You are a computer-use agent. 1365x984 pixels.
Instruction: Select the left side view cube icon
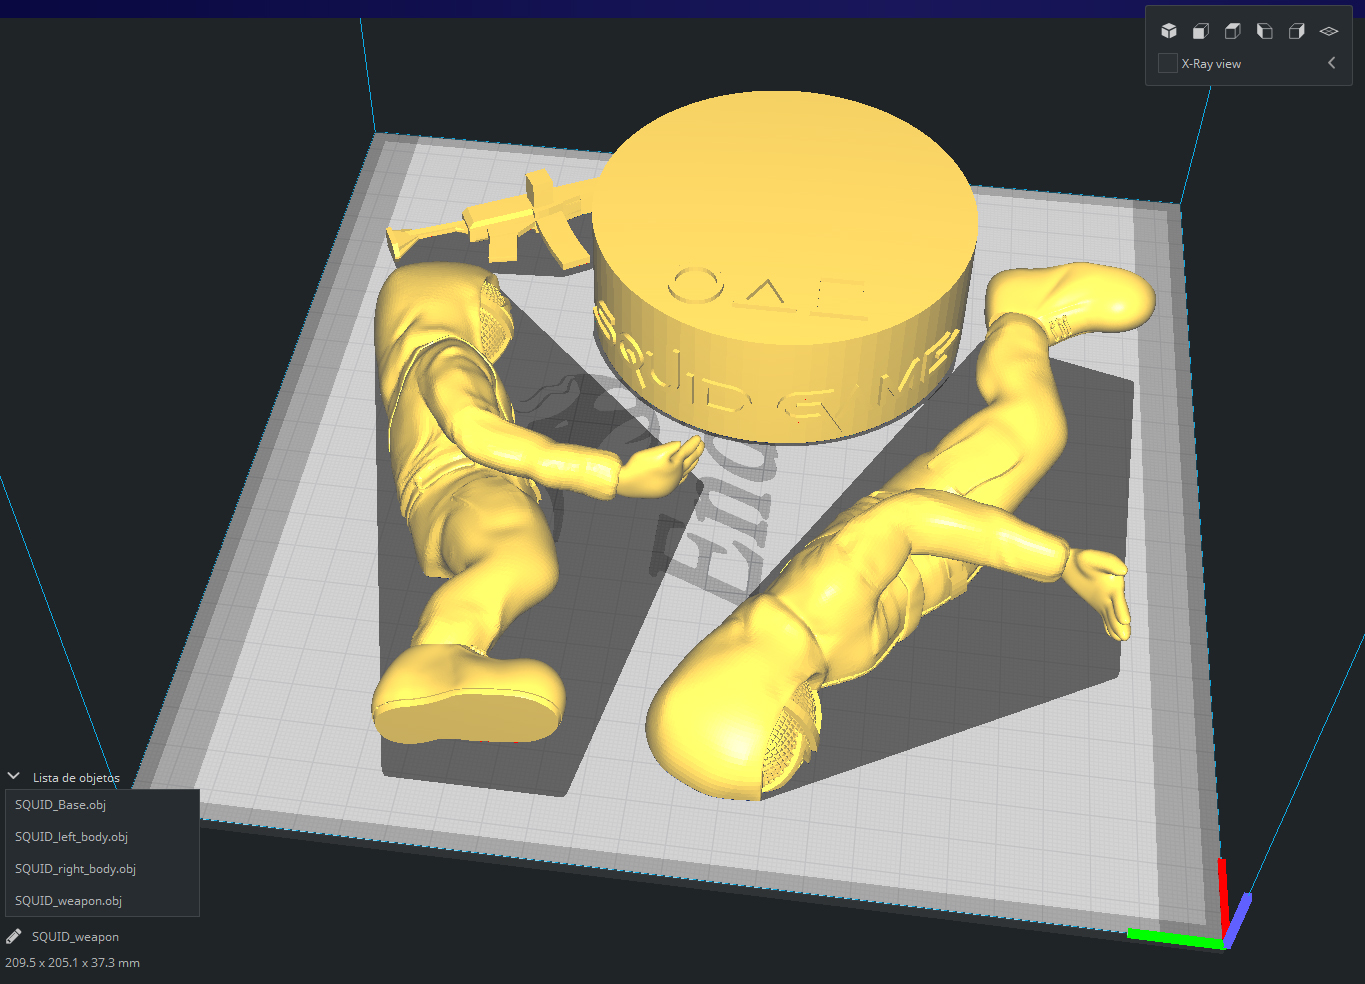click(1265, 31)
